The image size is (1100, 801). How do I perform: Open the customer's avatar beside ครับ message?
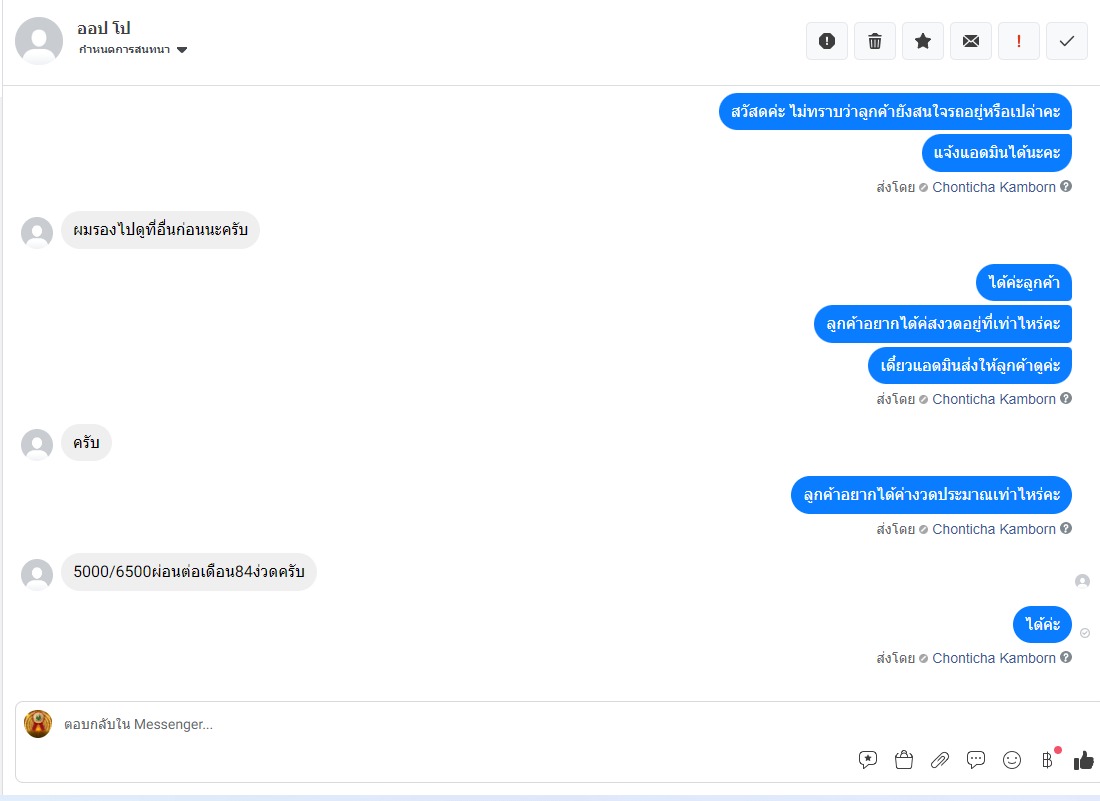tap(37, 444)
